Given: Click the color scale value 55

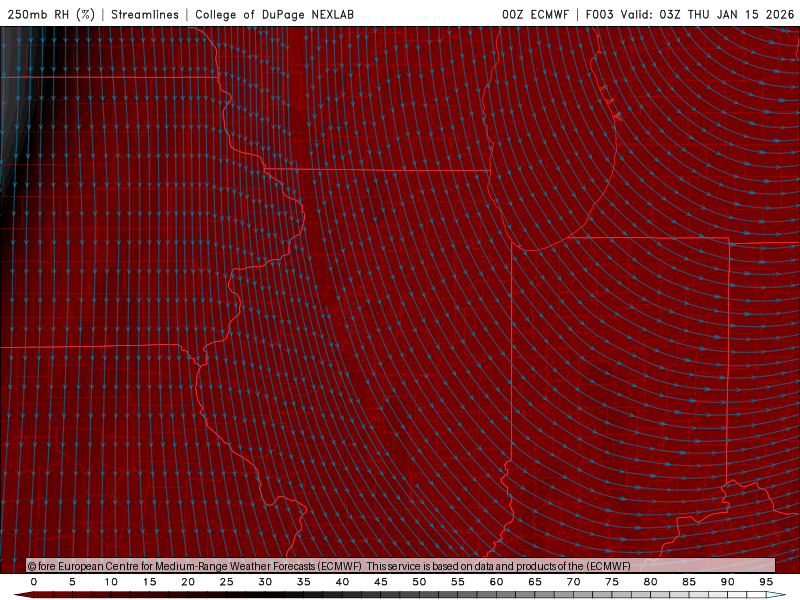Looking at the screenshot, I should click(458, 582).
